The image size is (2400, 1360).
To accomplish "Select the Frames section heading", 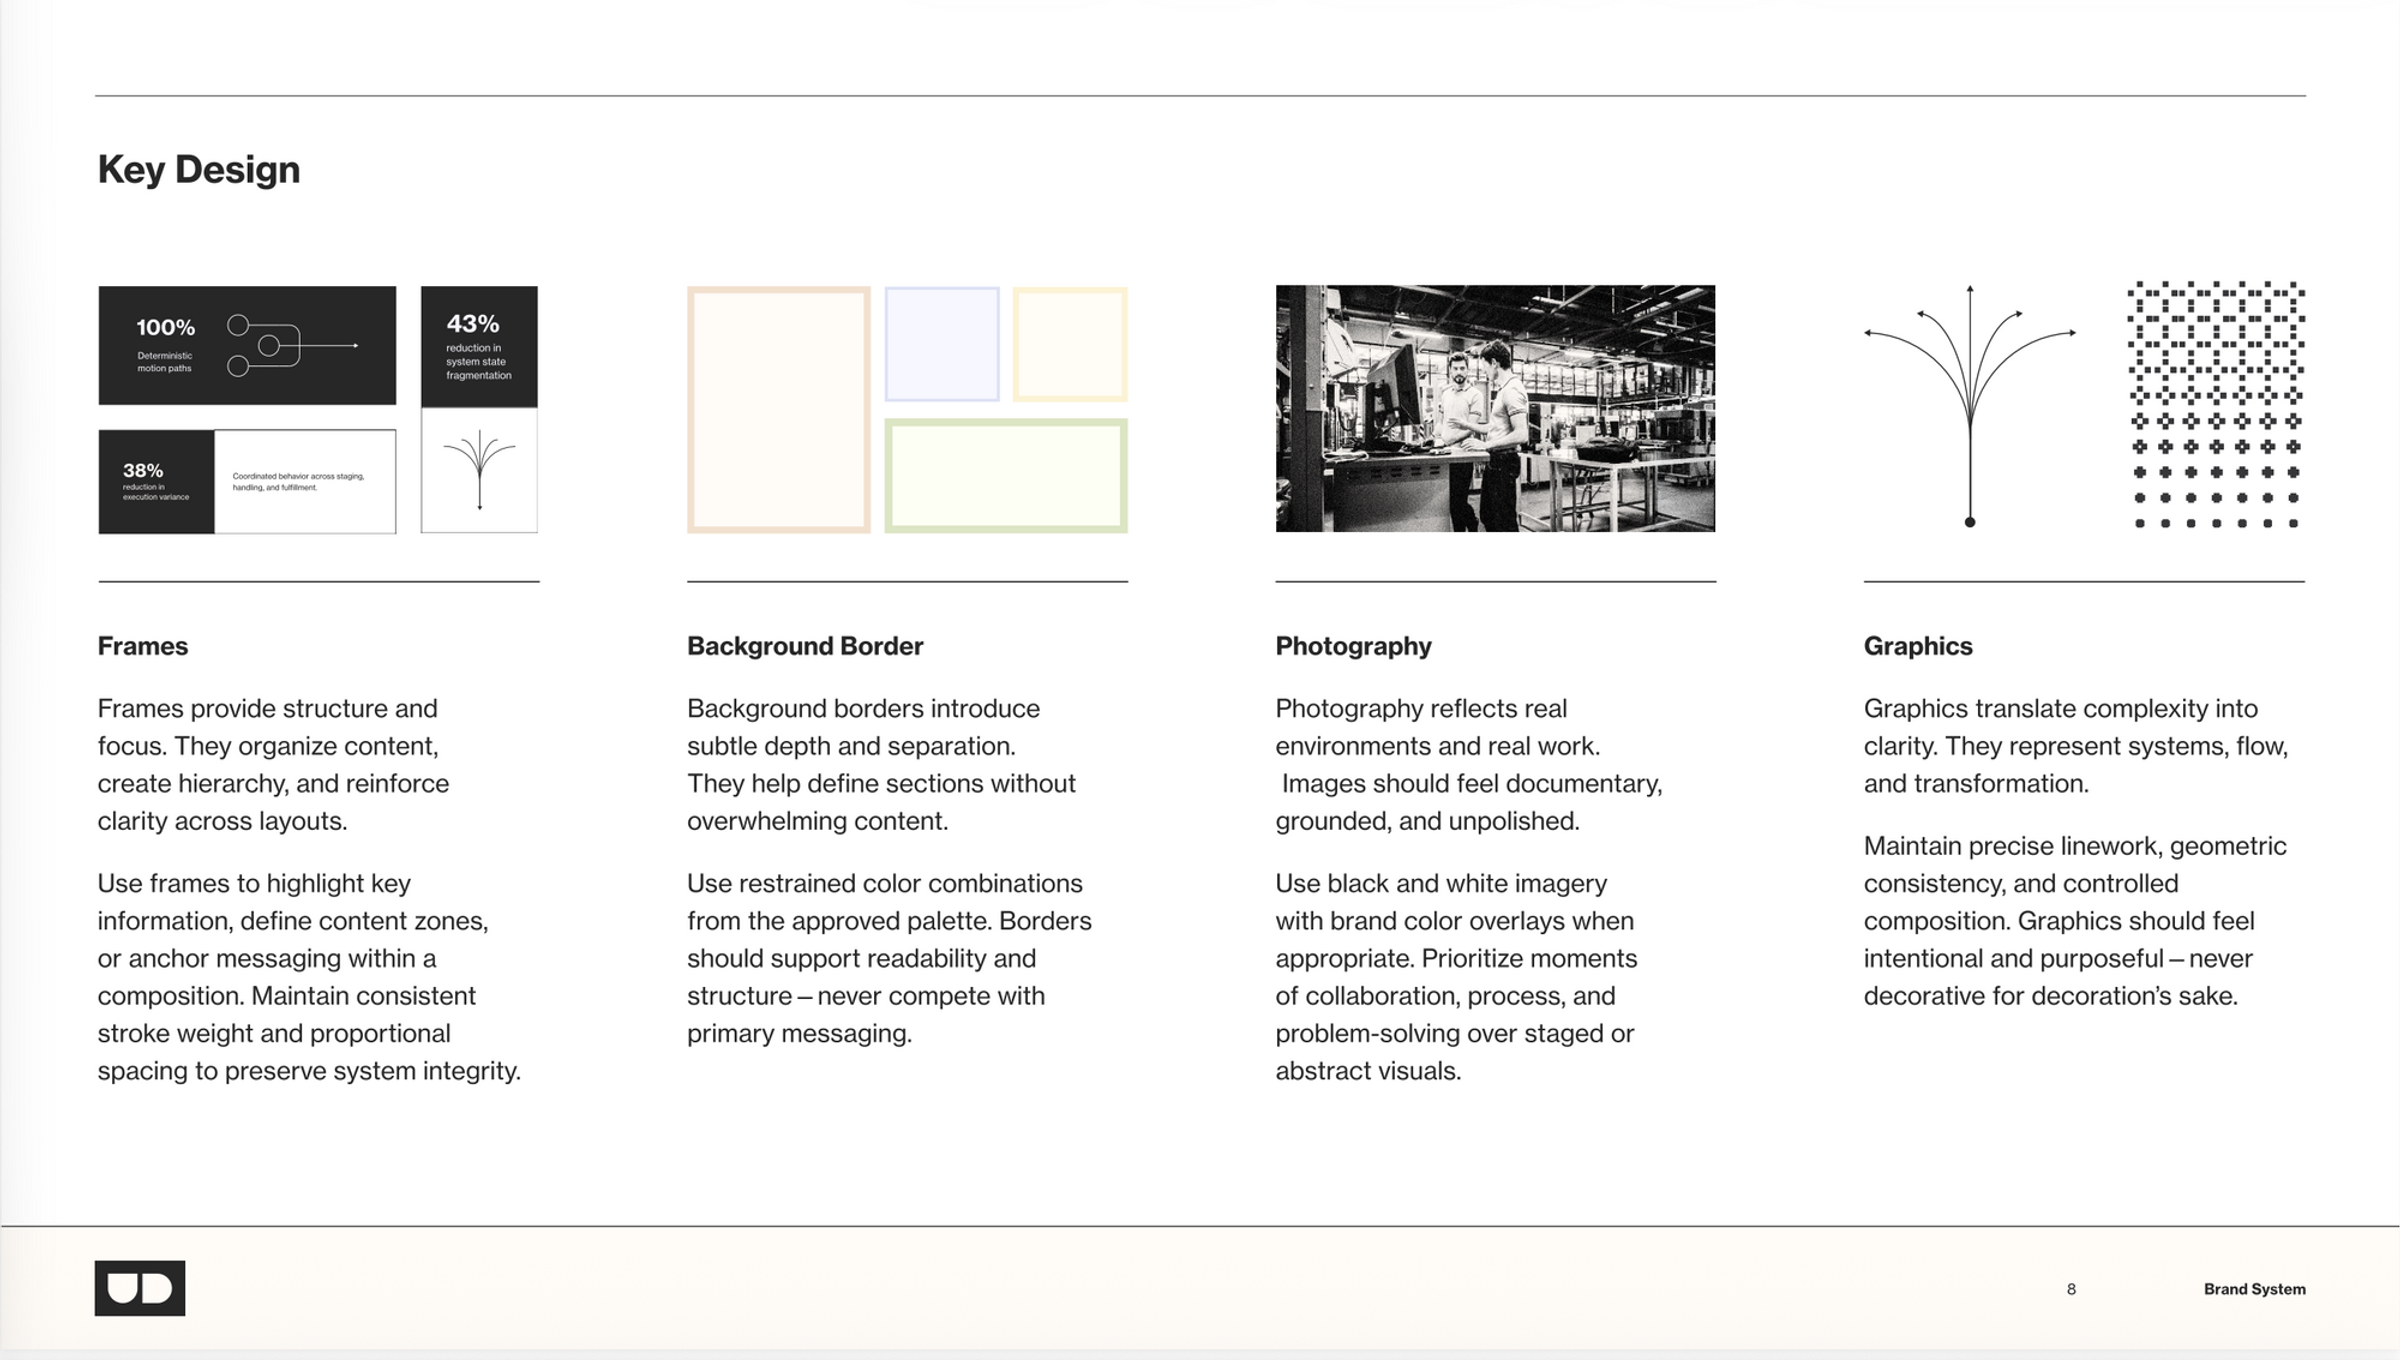I will (x=142, y=646).
